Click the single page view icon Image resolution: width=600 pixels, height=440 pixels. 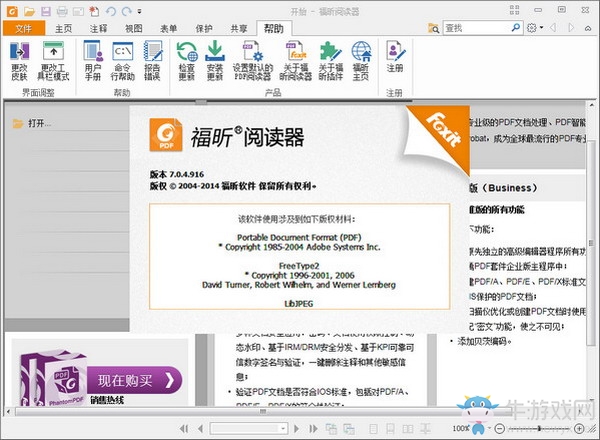[373, 429]
